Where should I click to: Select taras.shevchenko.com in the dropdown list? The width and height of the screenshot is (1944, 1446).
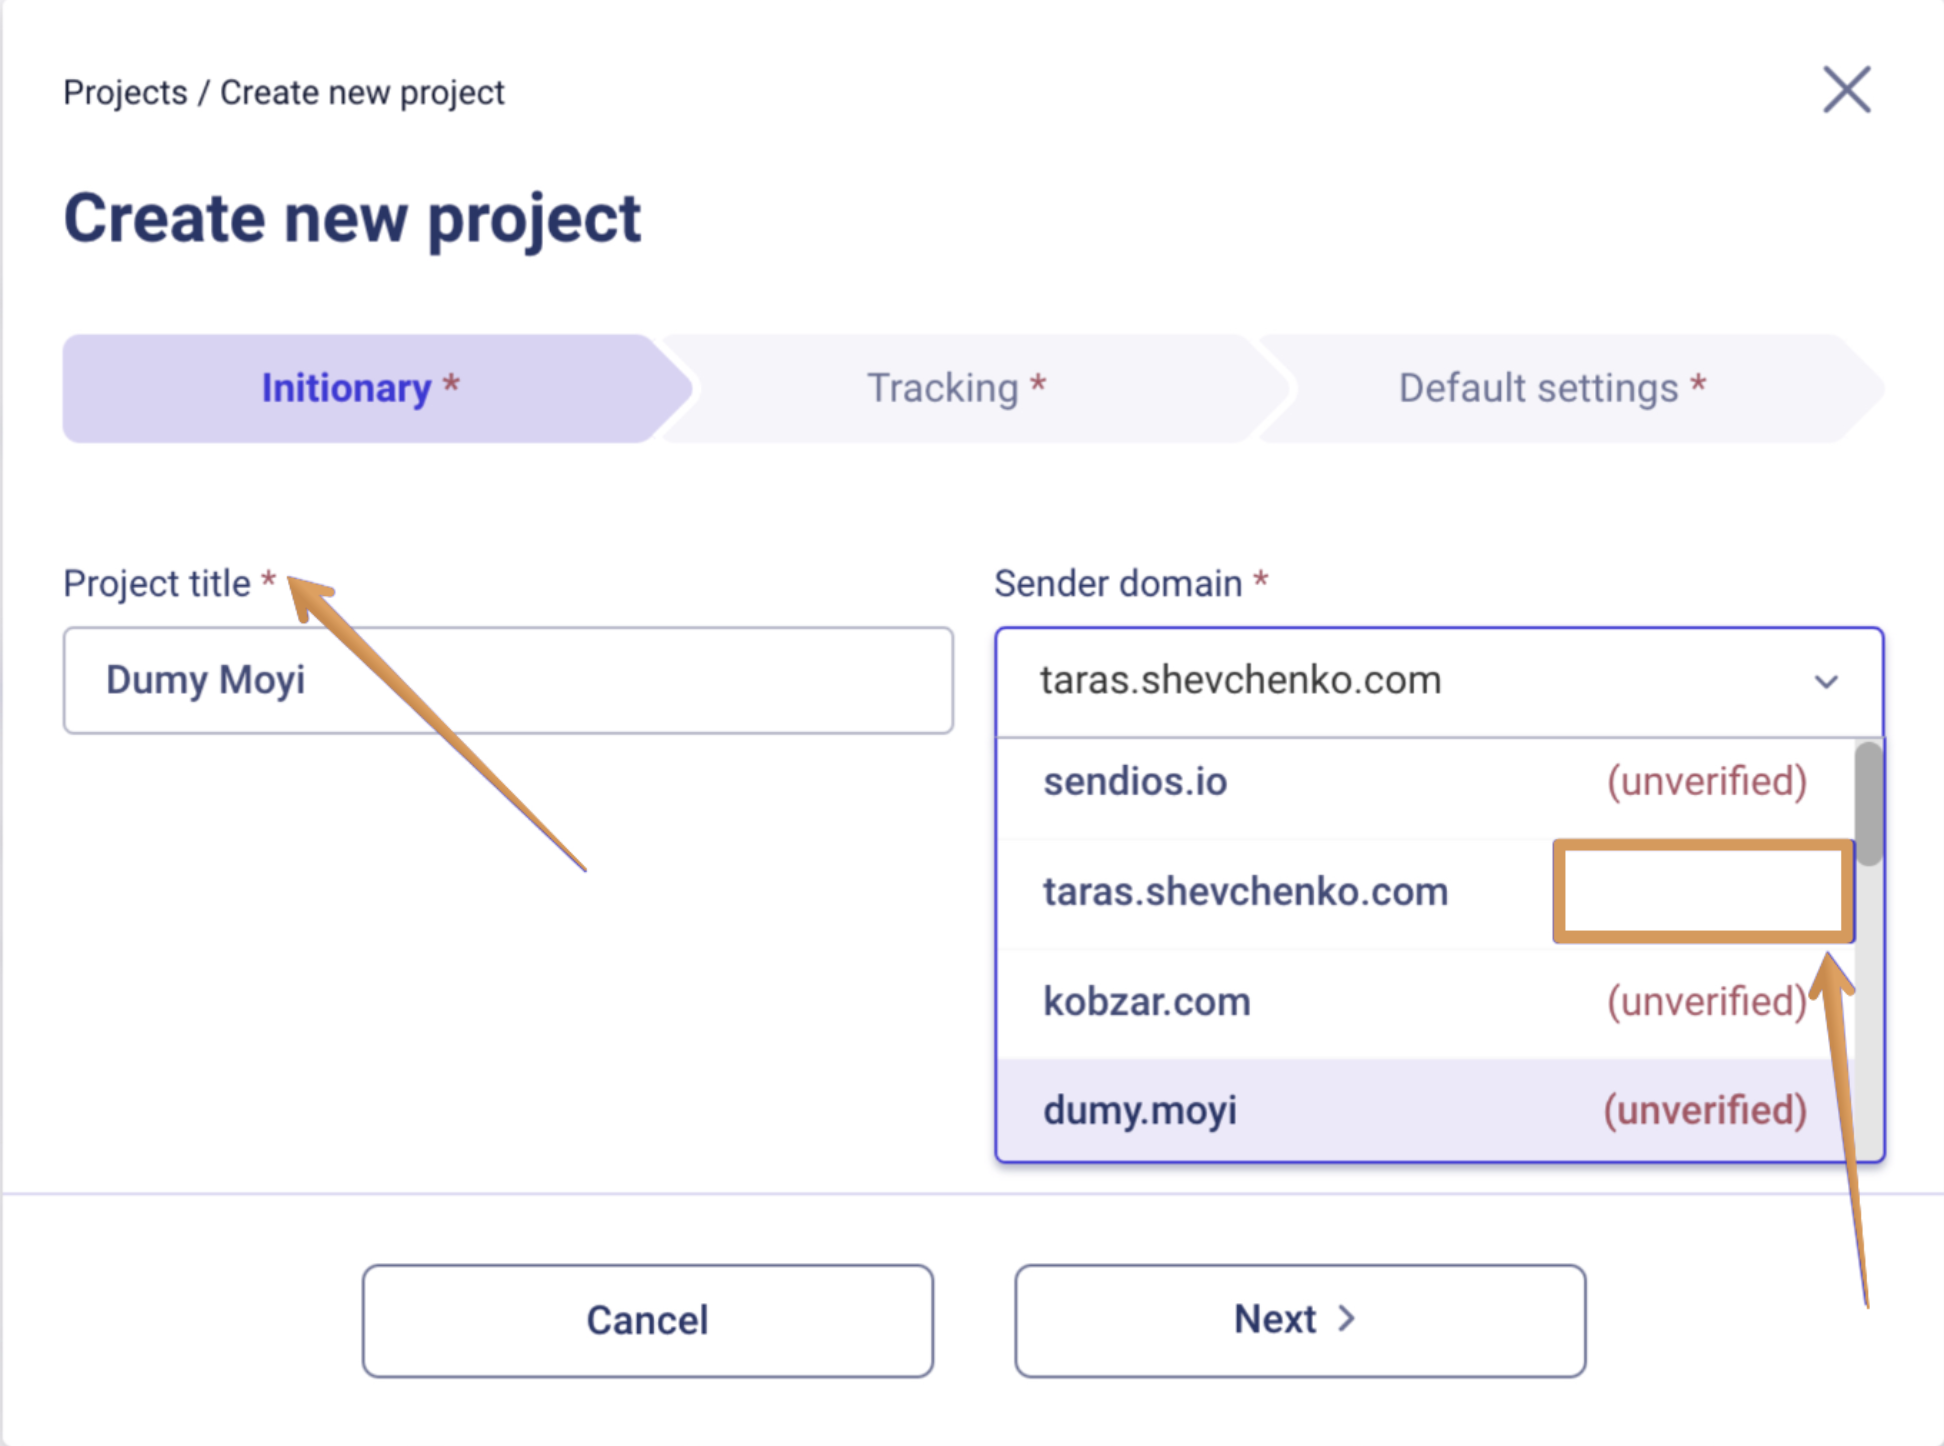point(1245,892)
